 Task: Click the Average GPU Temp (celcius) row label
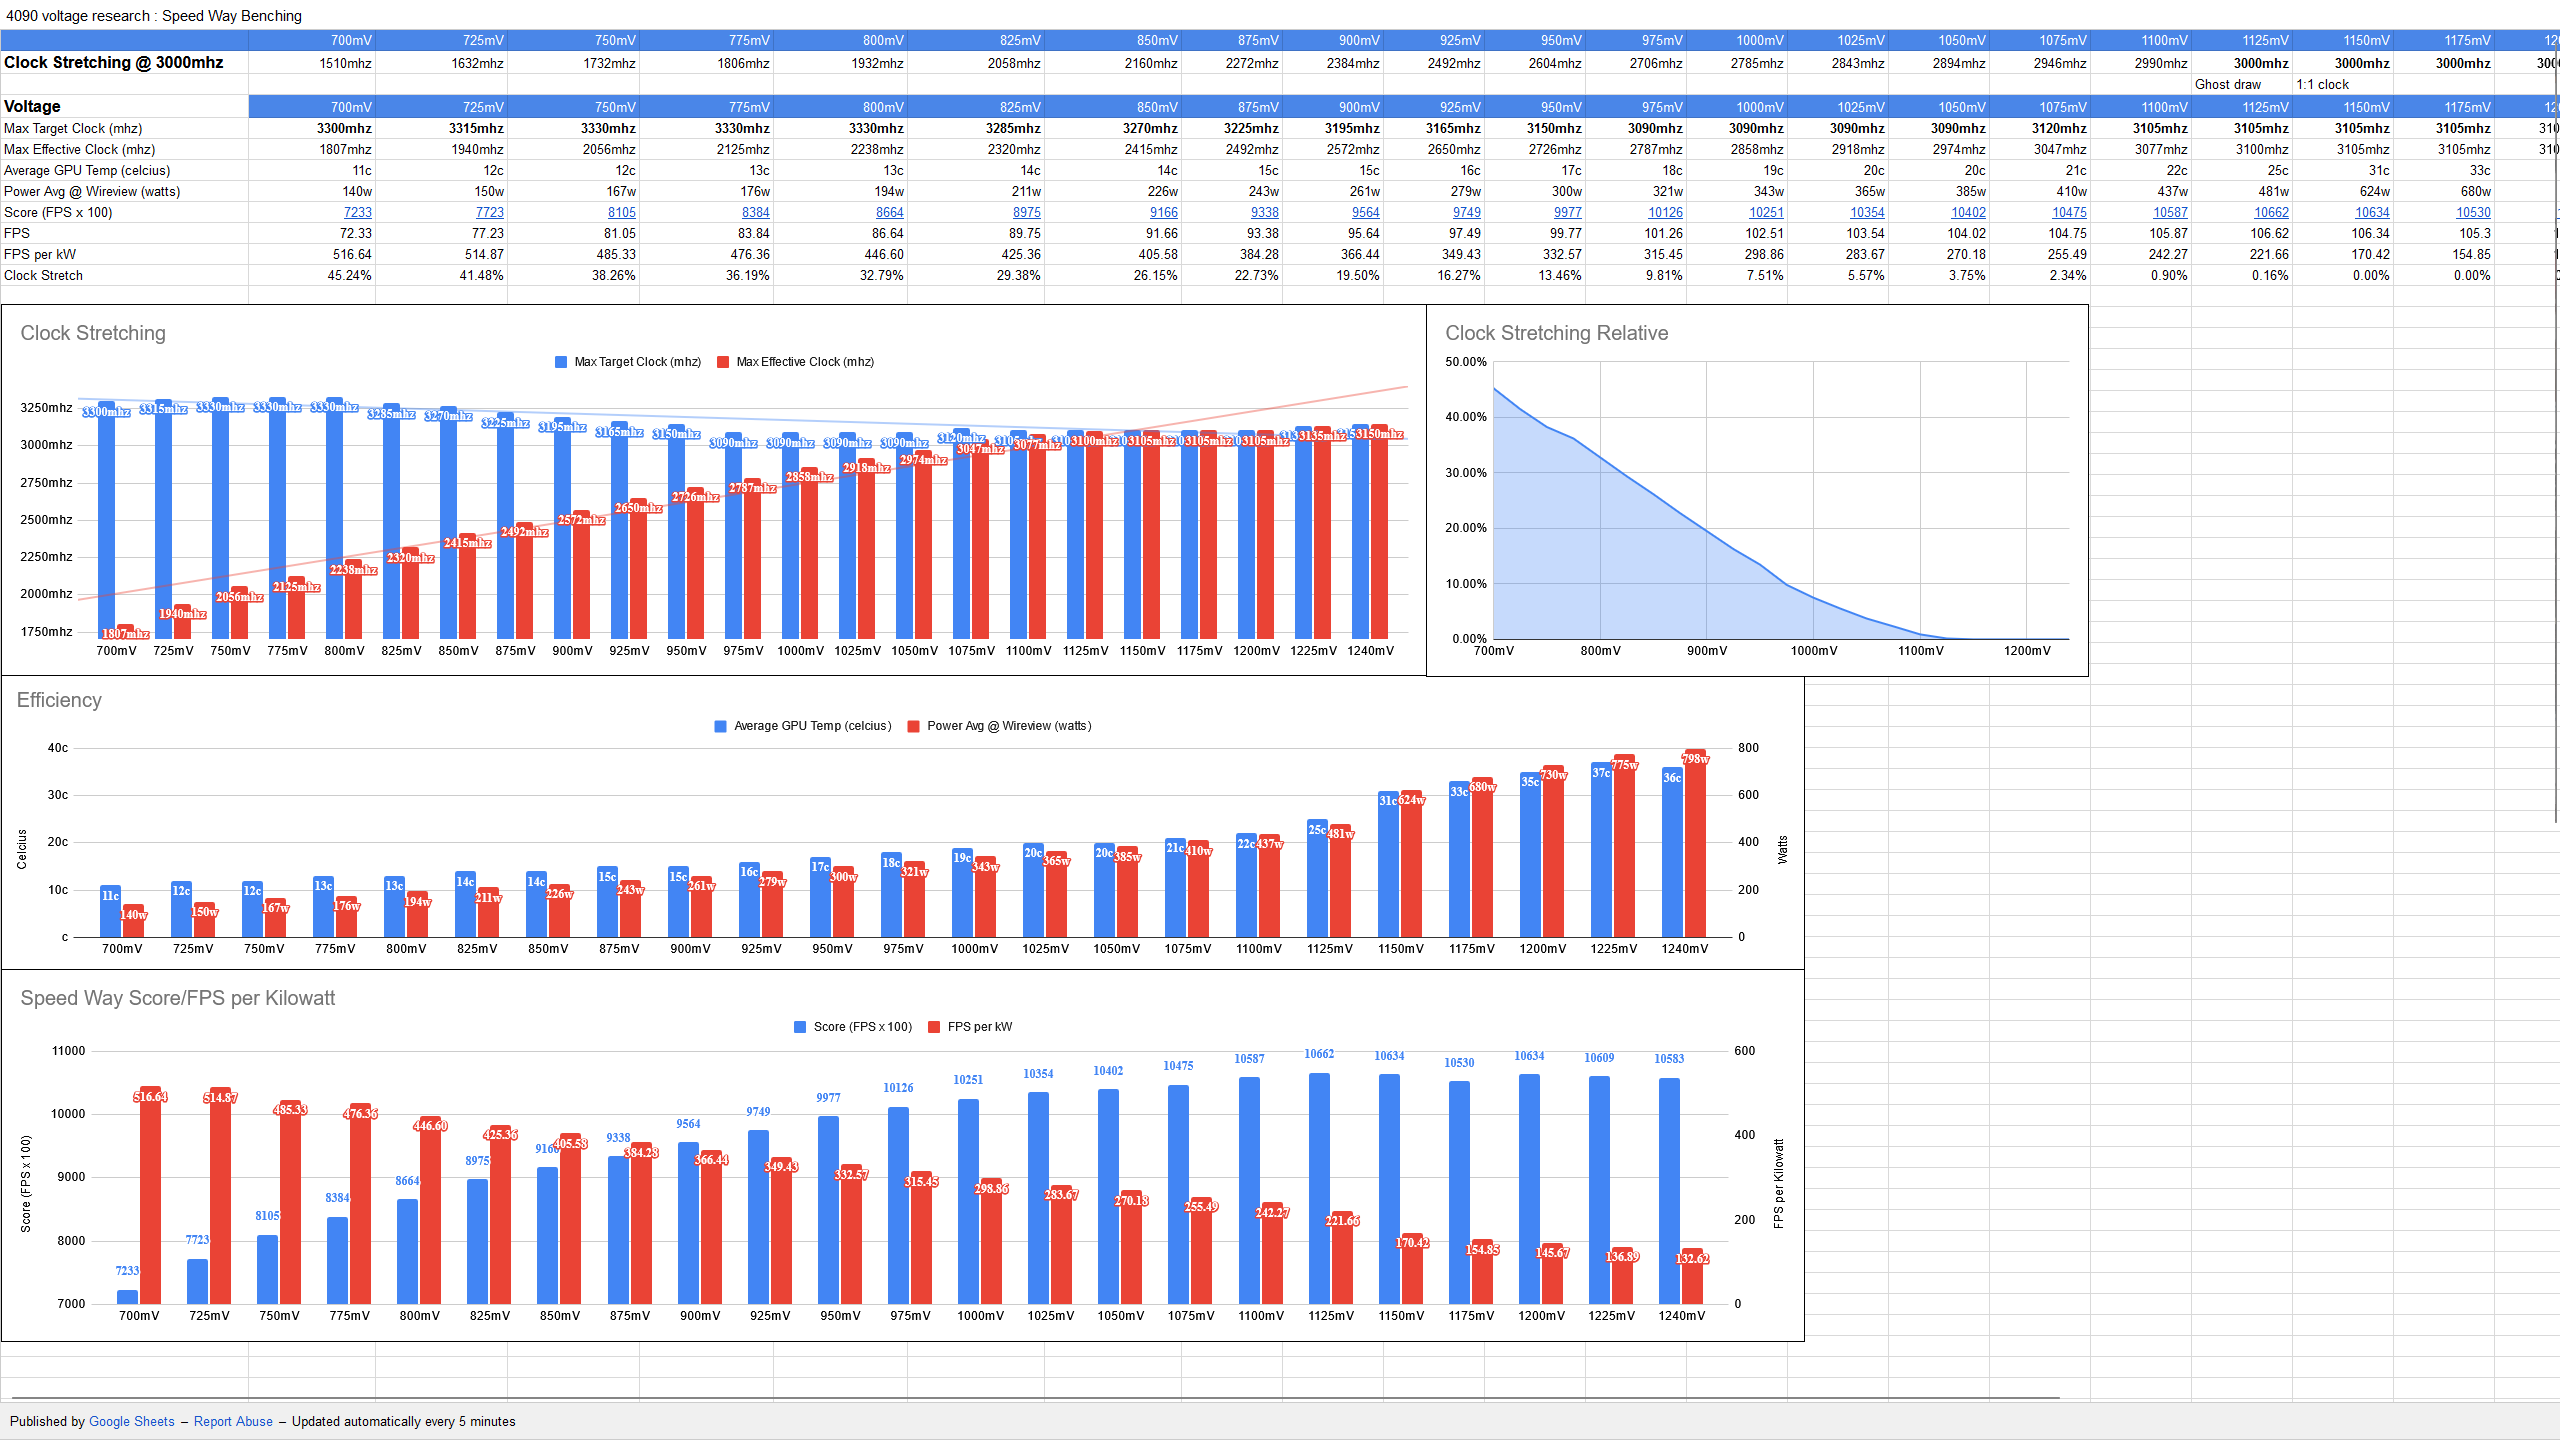coord(124,170)
